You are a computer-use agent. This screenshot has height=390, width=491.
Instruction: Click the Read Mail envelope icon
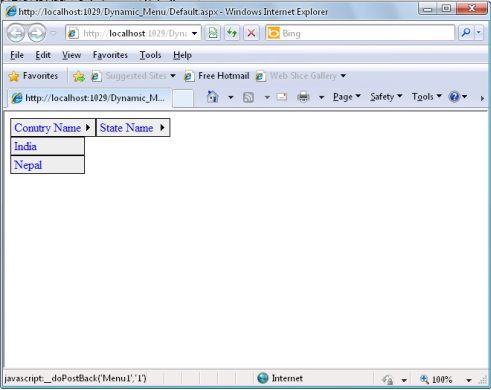[x=282, y=97]
